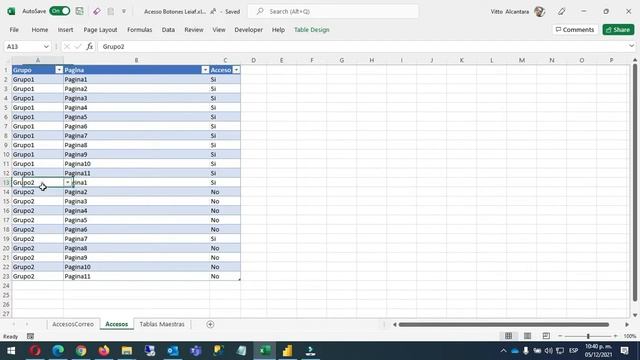The height and width of the screenshot is (360, 640).
Task: Add a new sheet with the plus icon
Action: coord(210,324)
